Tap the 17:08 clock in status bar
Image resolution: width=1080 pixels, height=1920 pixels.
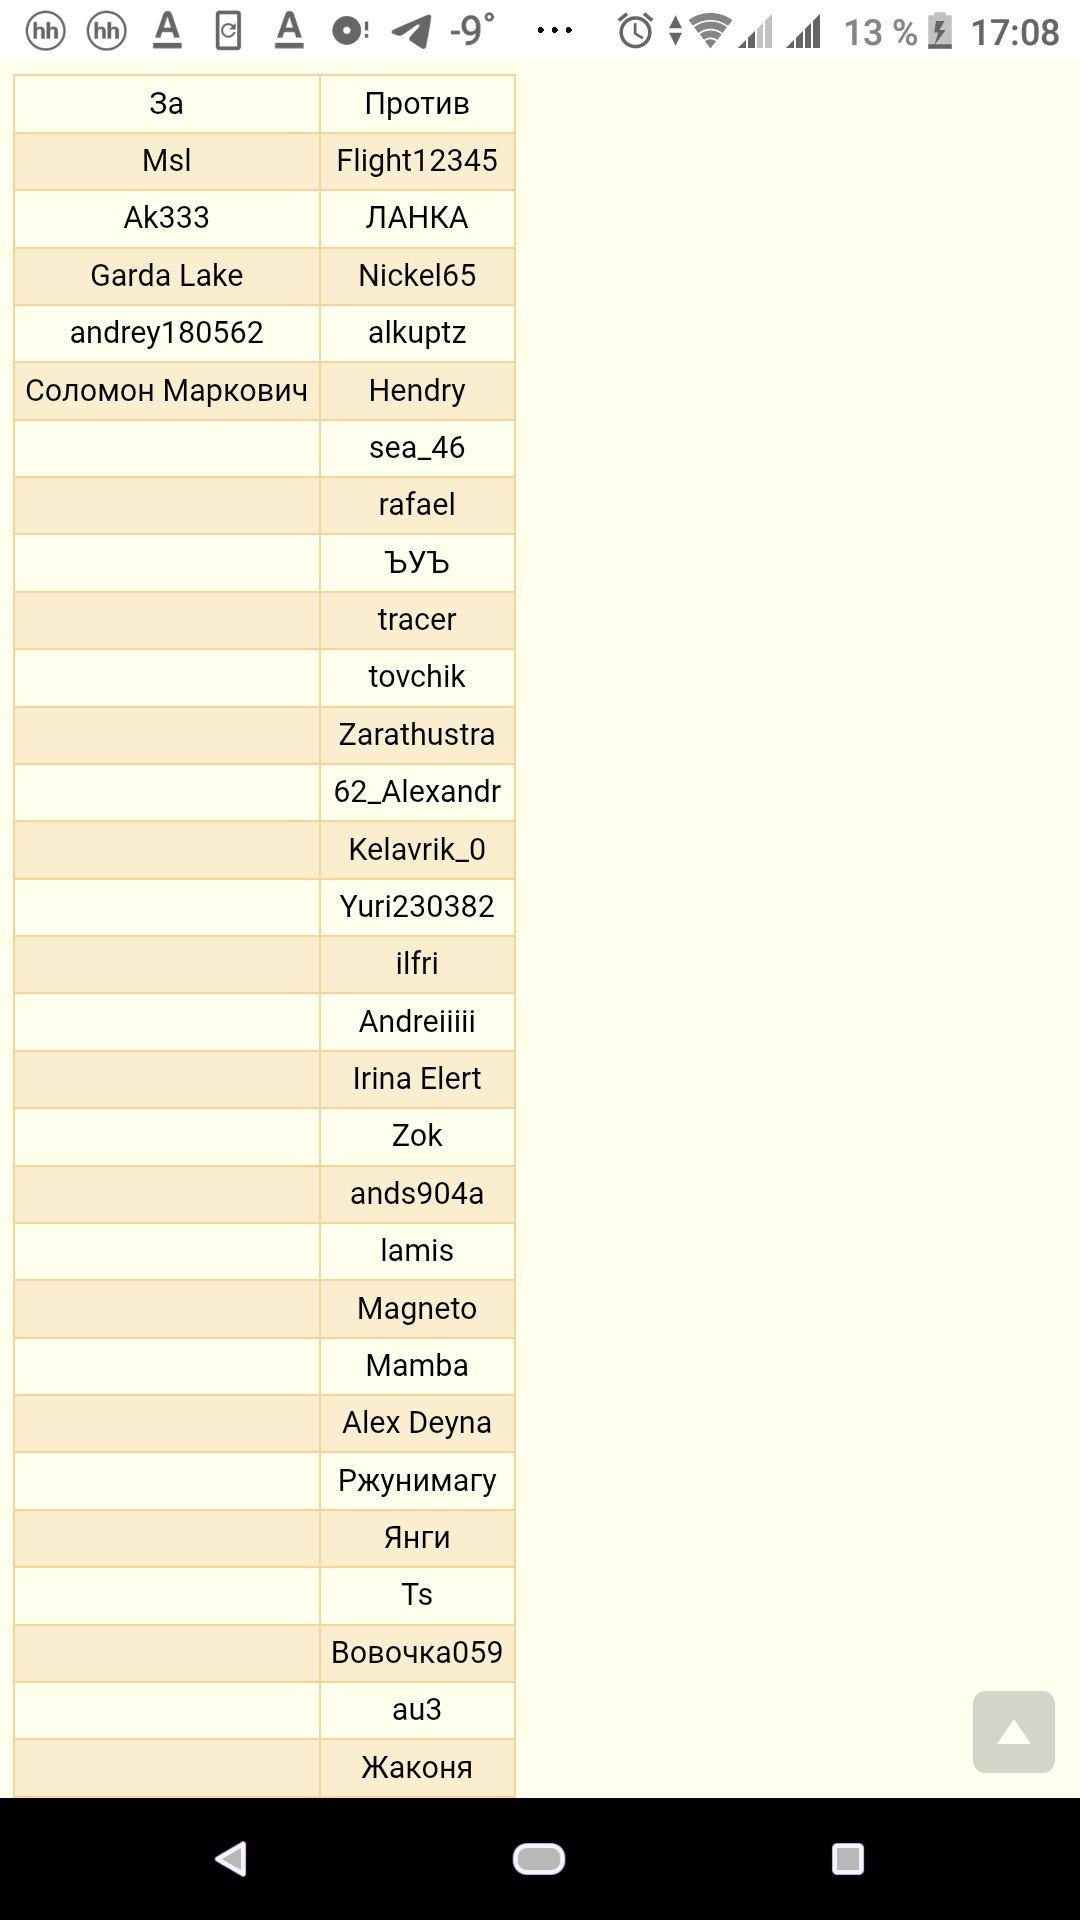click(x=1015, y=33)
